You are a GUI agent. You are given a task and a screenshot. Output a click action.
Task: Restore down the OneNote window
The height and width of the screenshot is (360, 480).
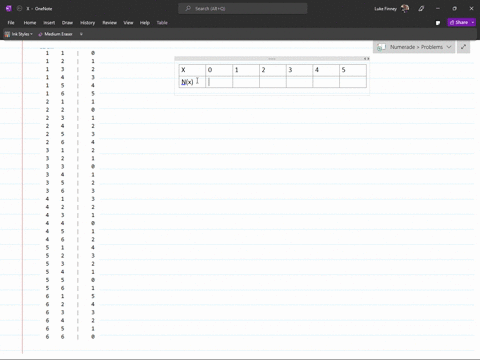point(454,9)
